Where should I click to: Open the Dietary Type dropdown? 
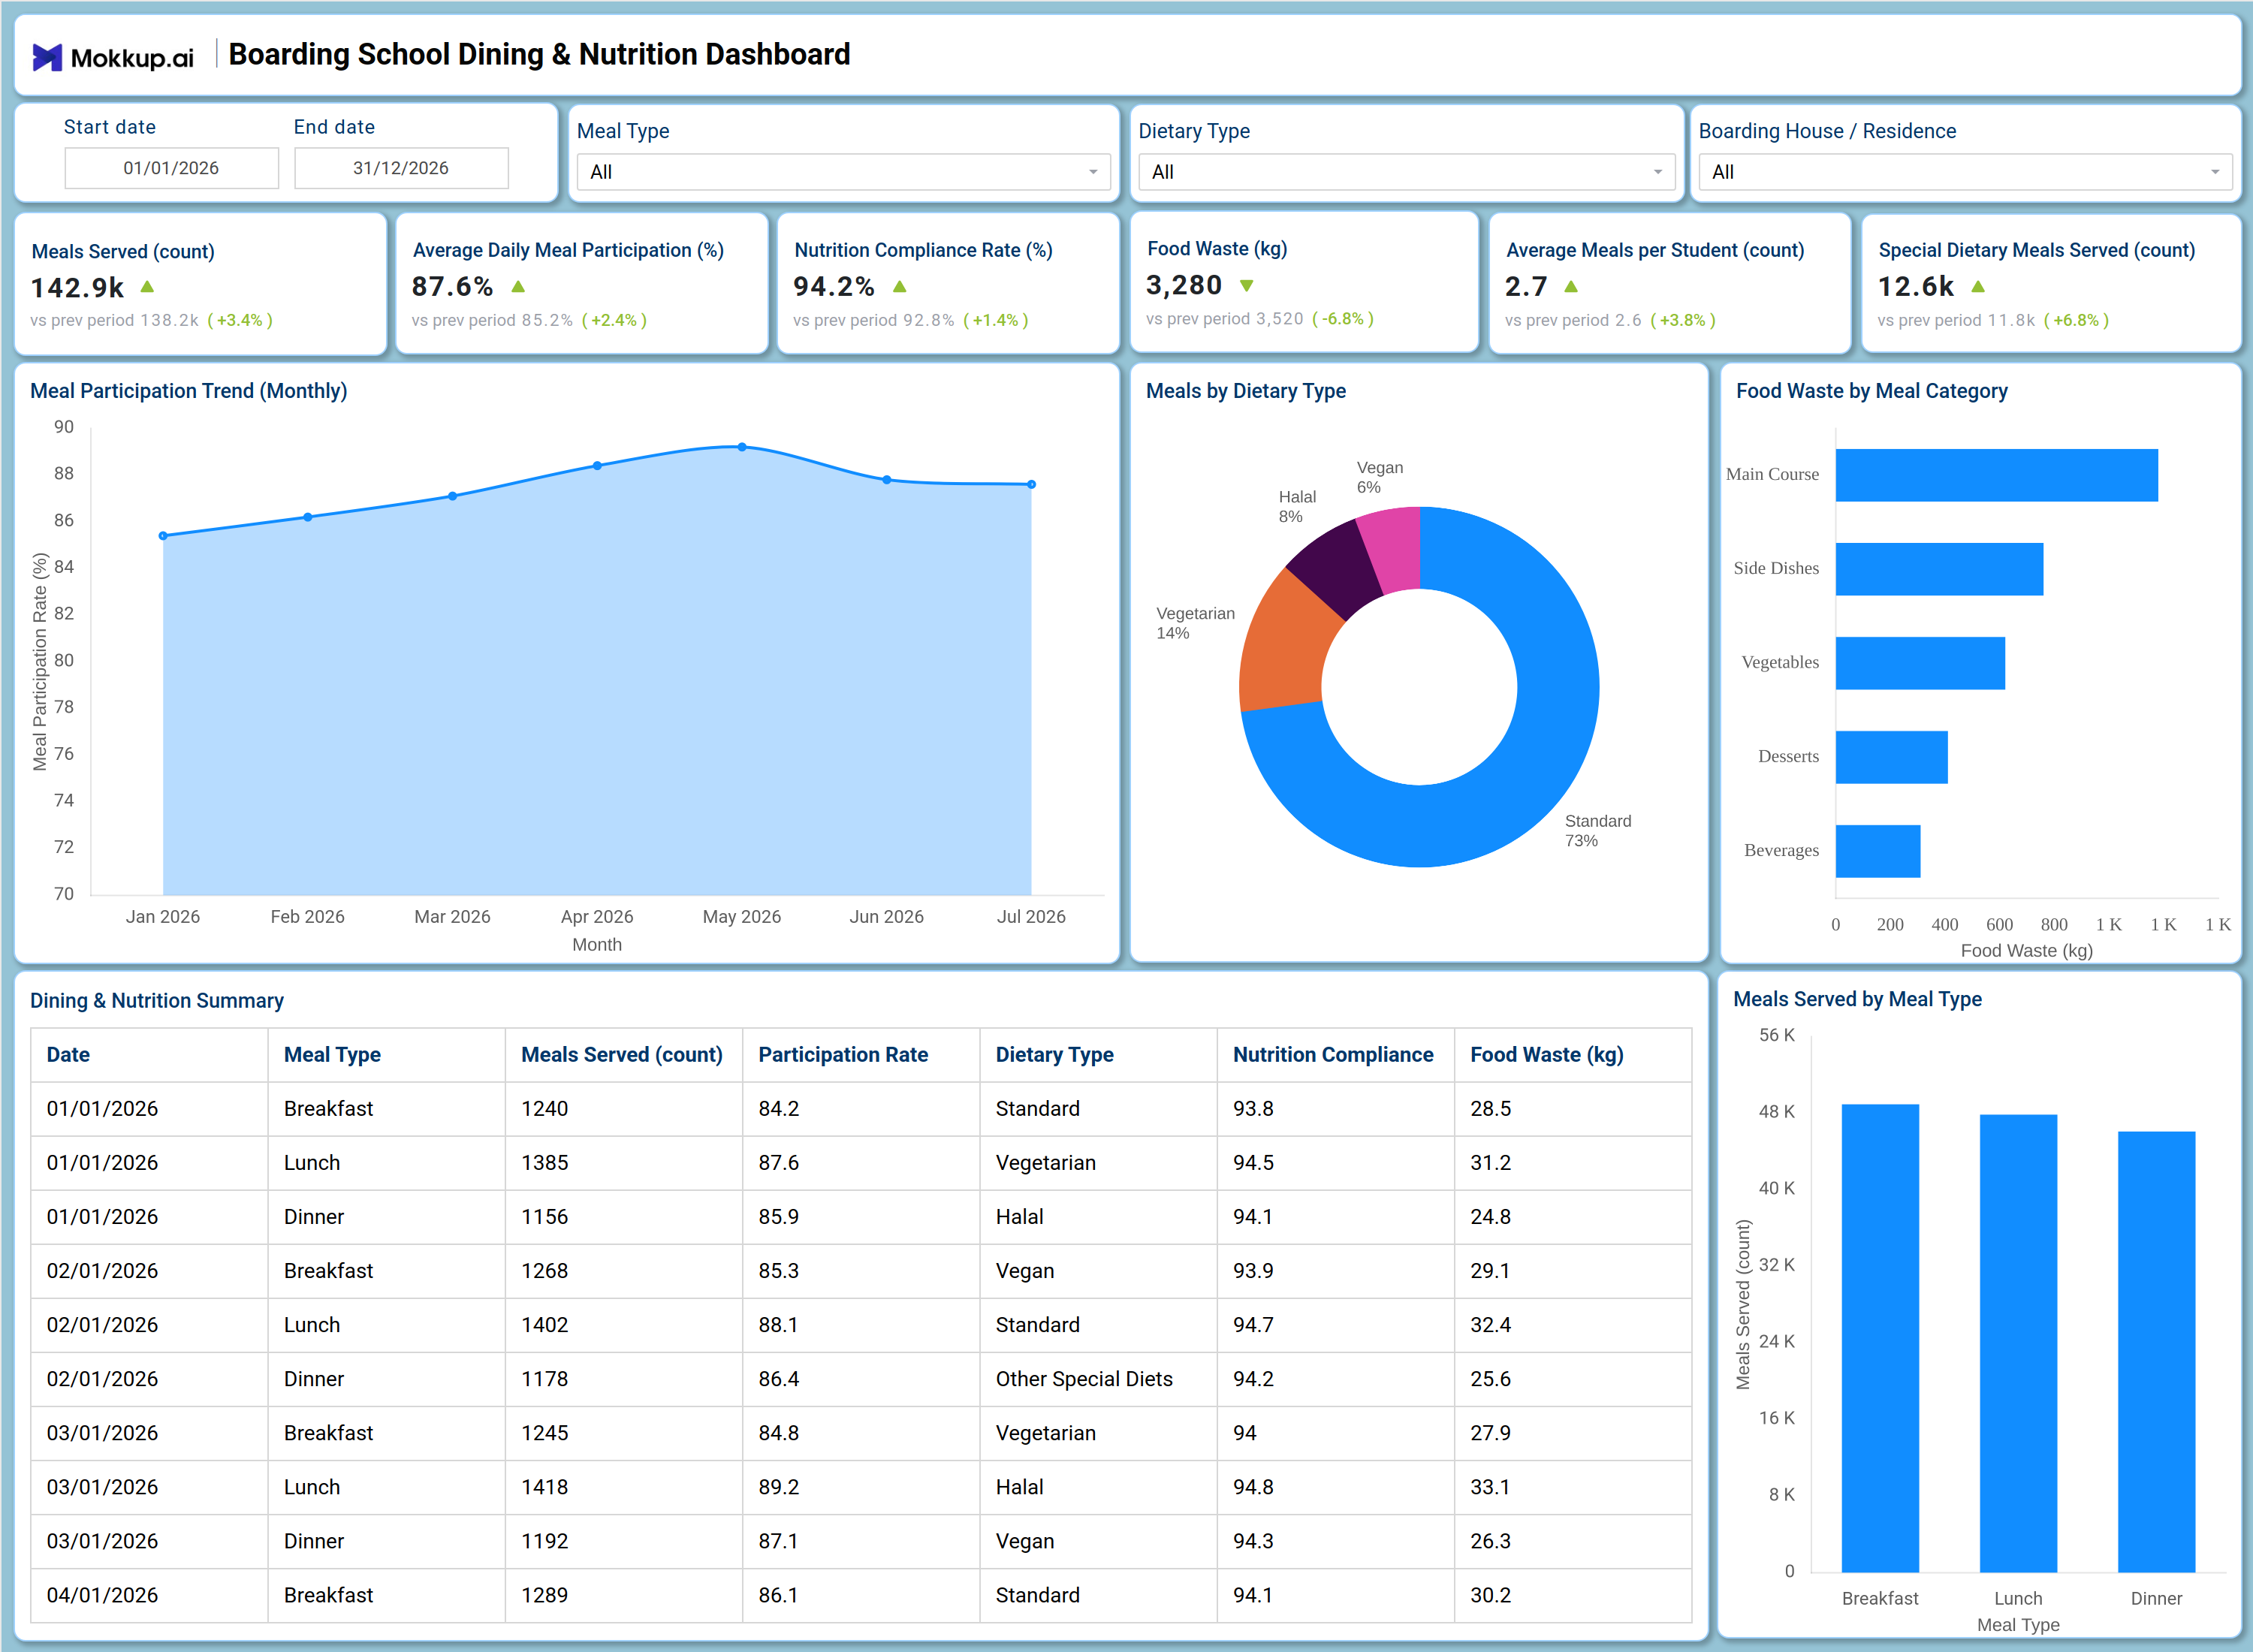pyautogui.click(x=1406, y=172)
